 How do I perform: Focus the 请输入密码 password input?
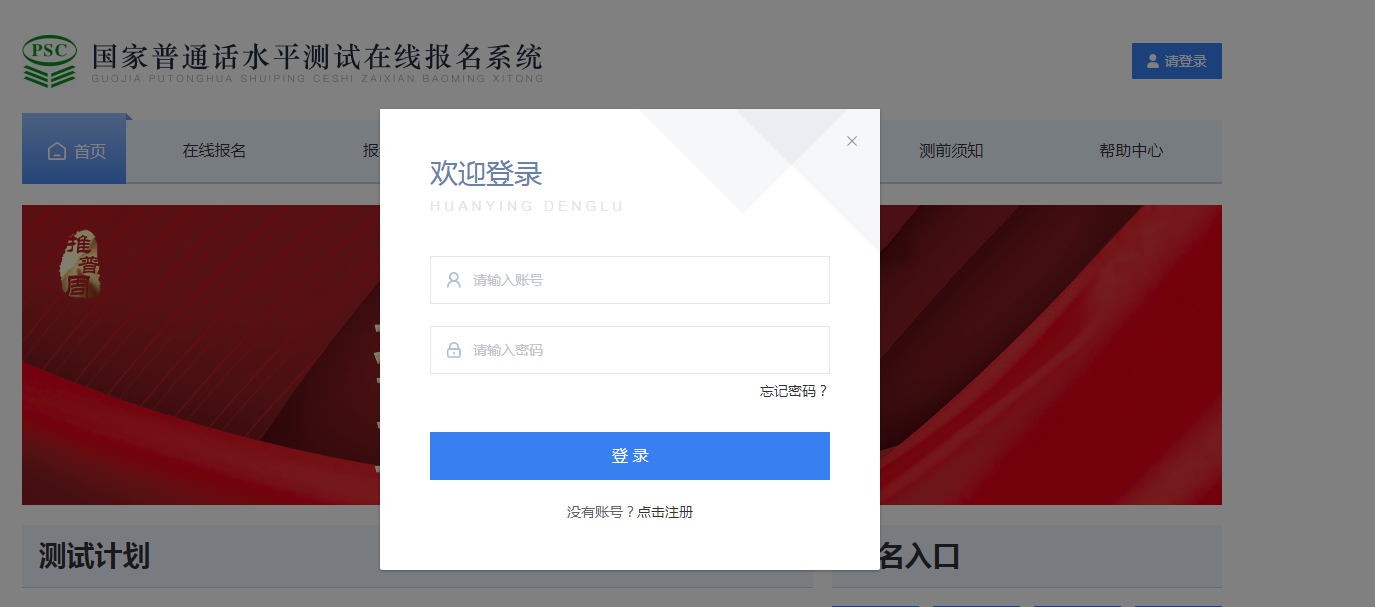click(x=630, y=350)
